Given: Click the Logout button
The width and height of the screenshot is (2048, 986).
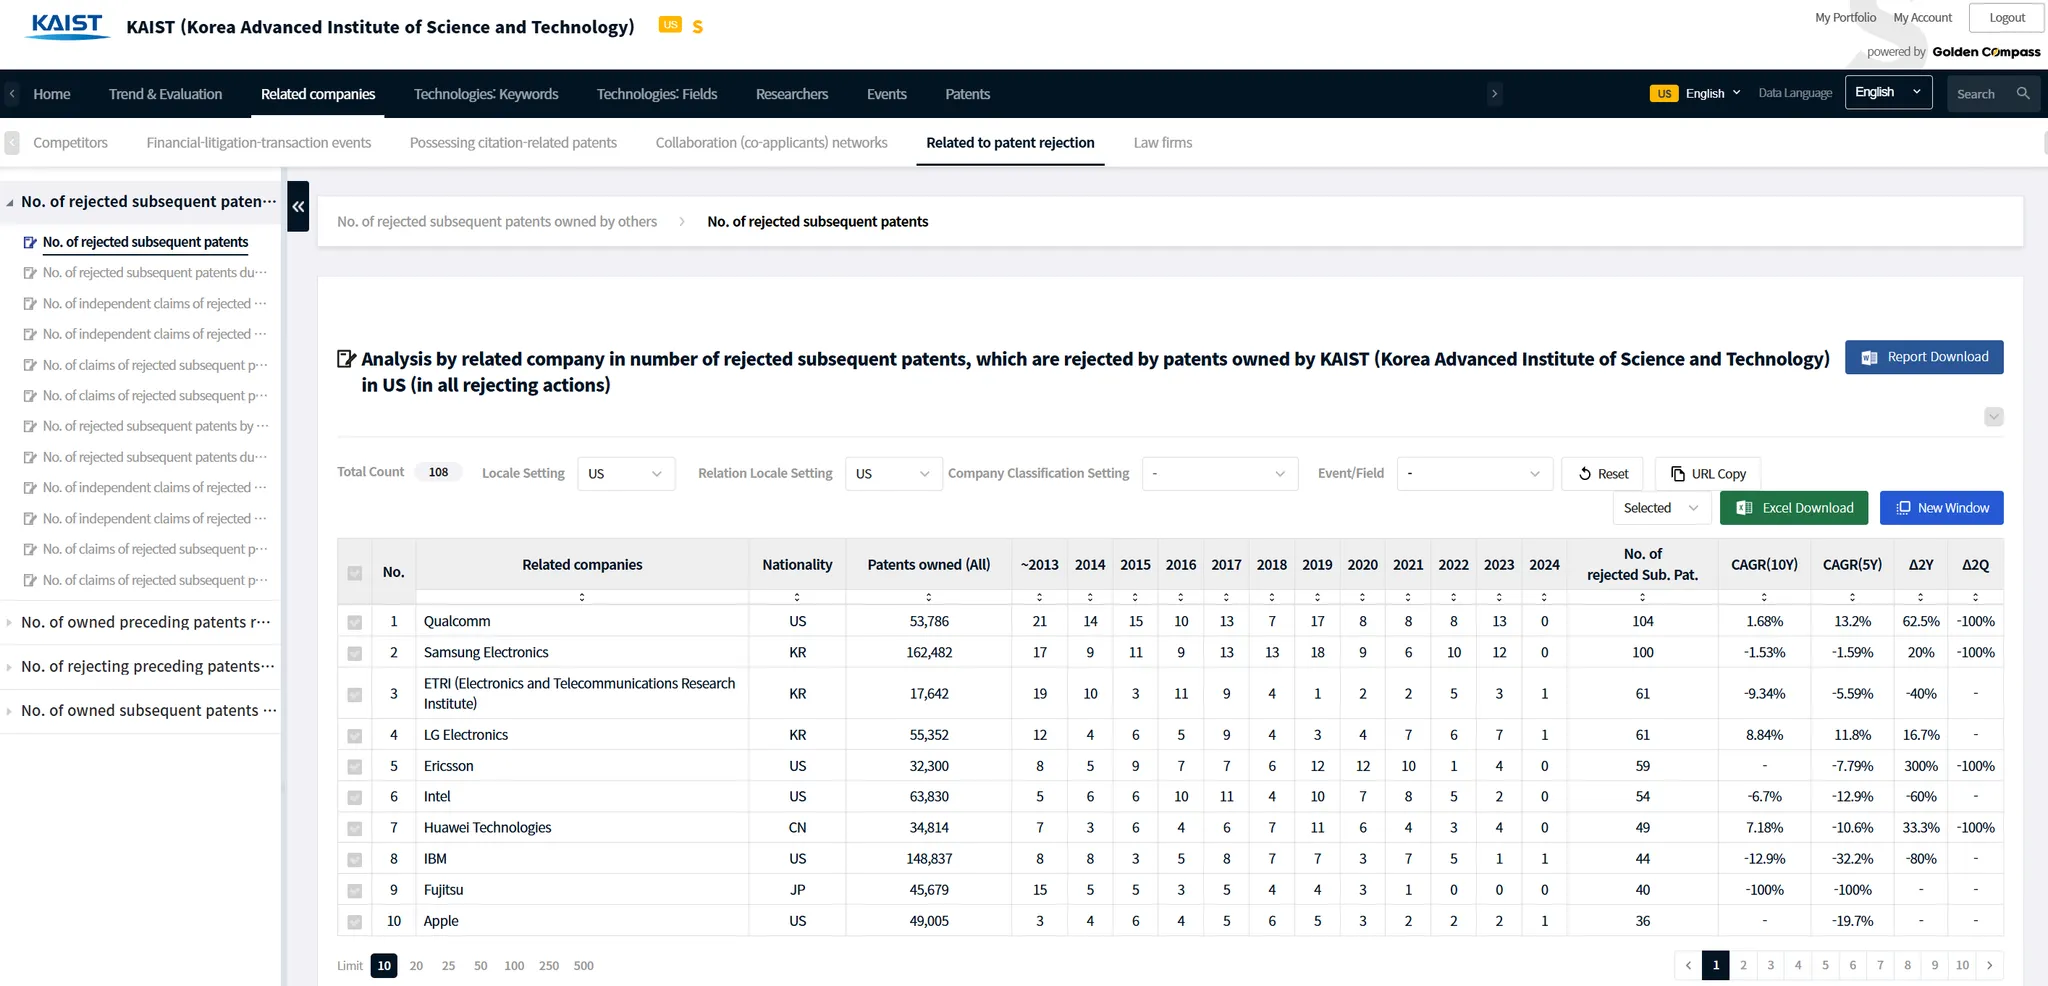Looking at the screenshot, I should [x=2007, y=18].
